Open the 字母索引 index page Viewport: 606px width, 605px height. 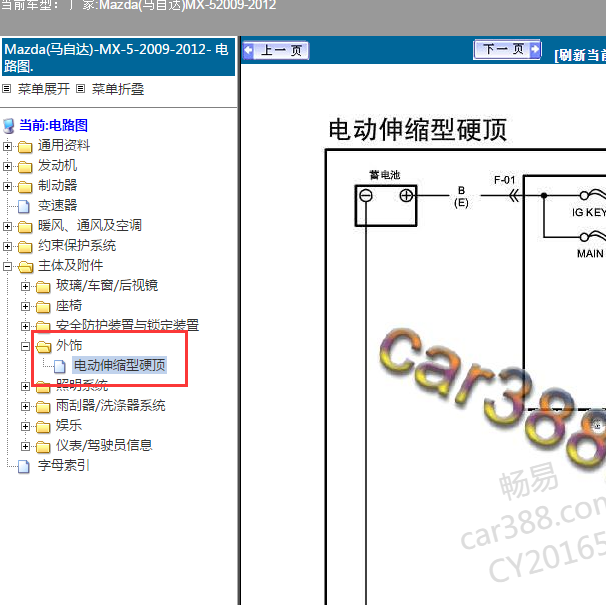coord(64,465)
